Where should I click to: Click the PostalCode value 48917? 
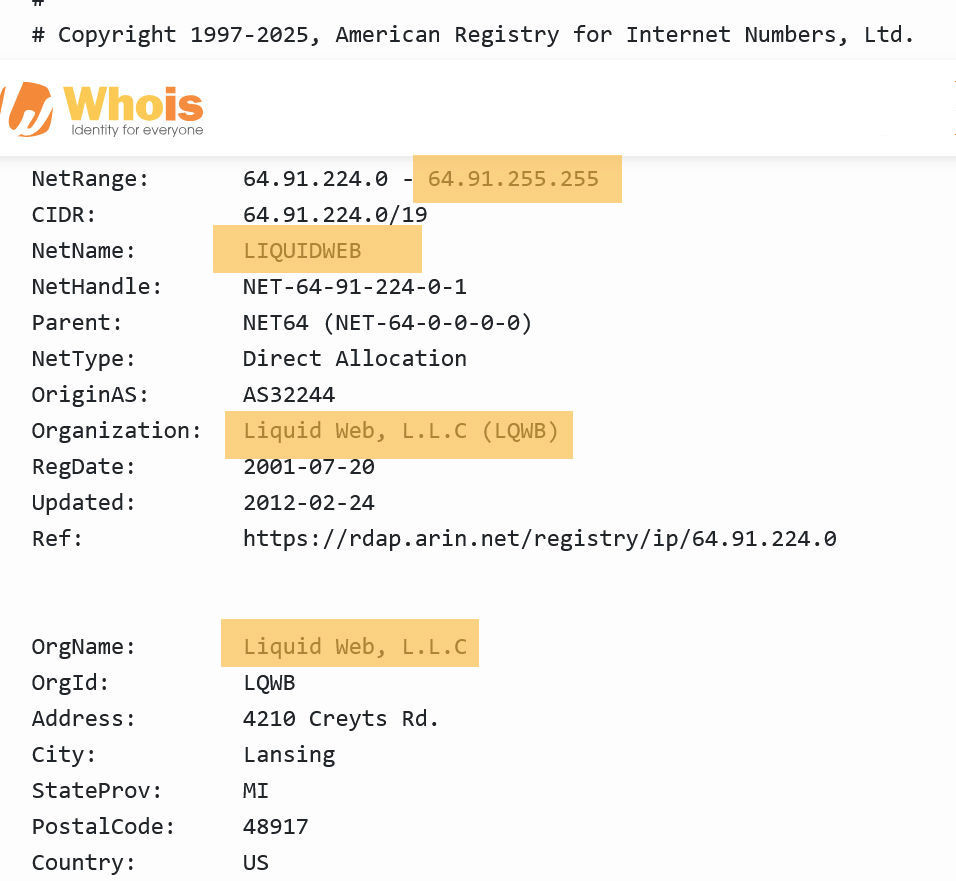pos(276,827)
